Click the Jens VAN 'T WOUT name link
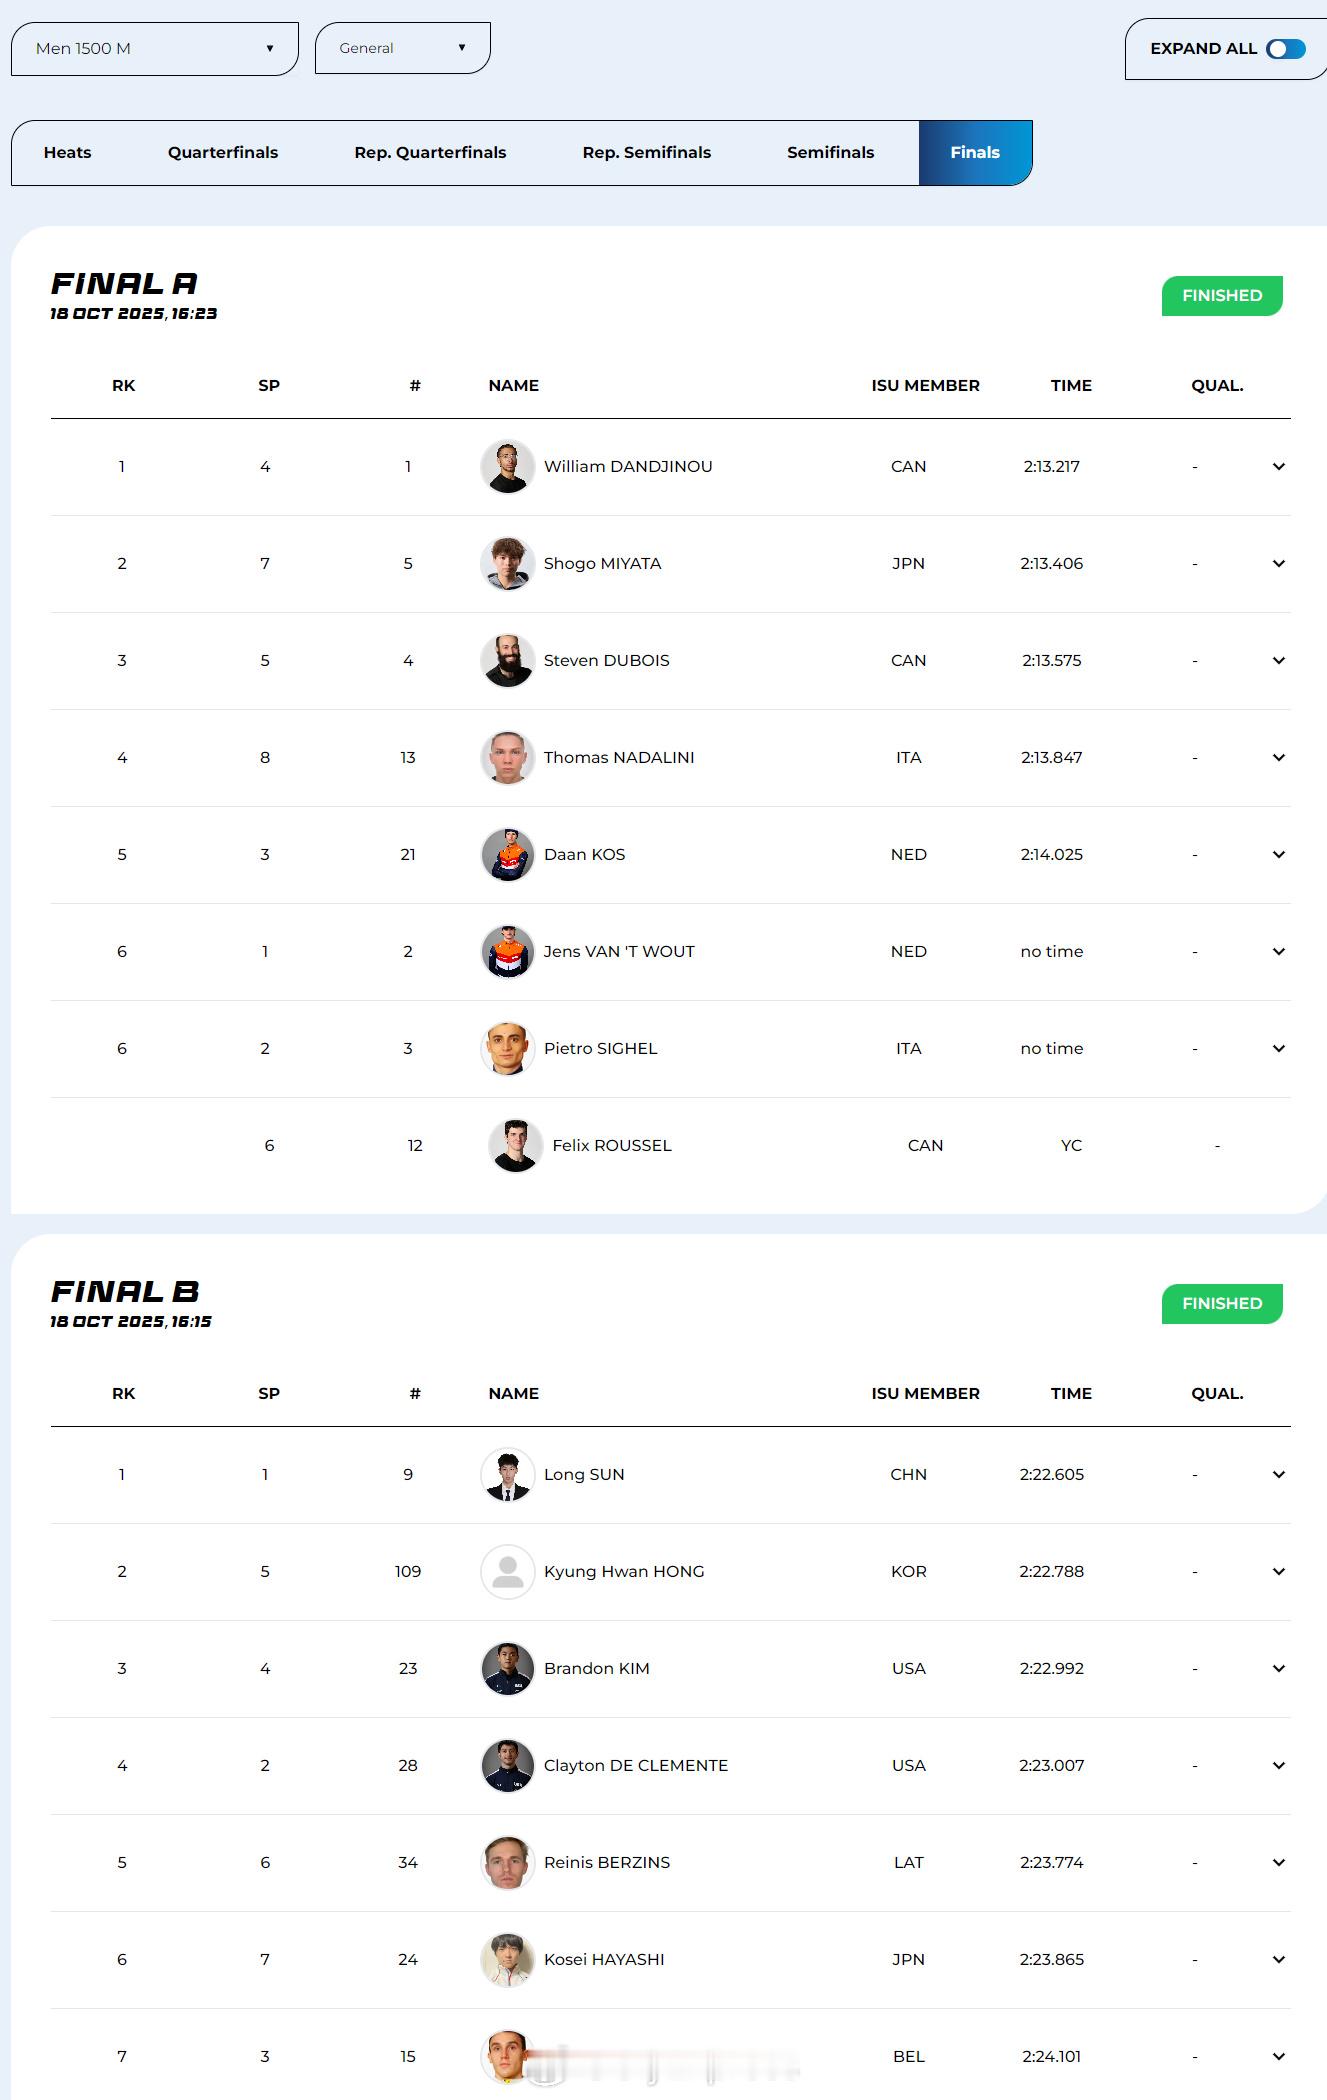 click(x=619, y=952)
